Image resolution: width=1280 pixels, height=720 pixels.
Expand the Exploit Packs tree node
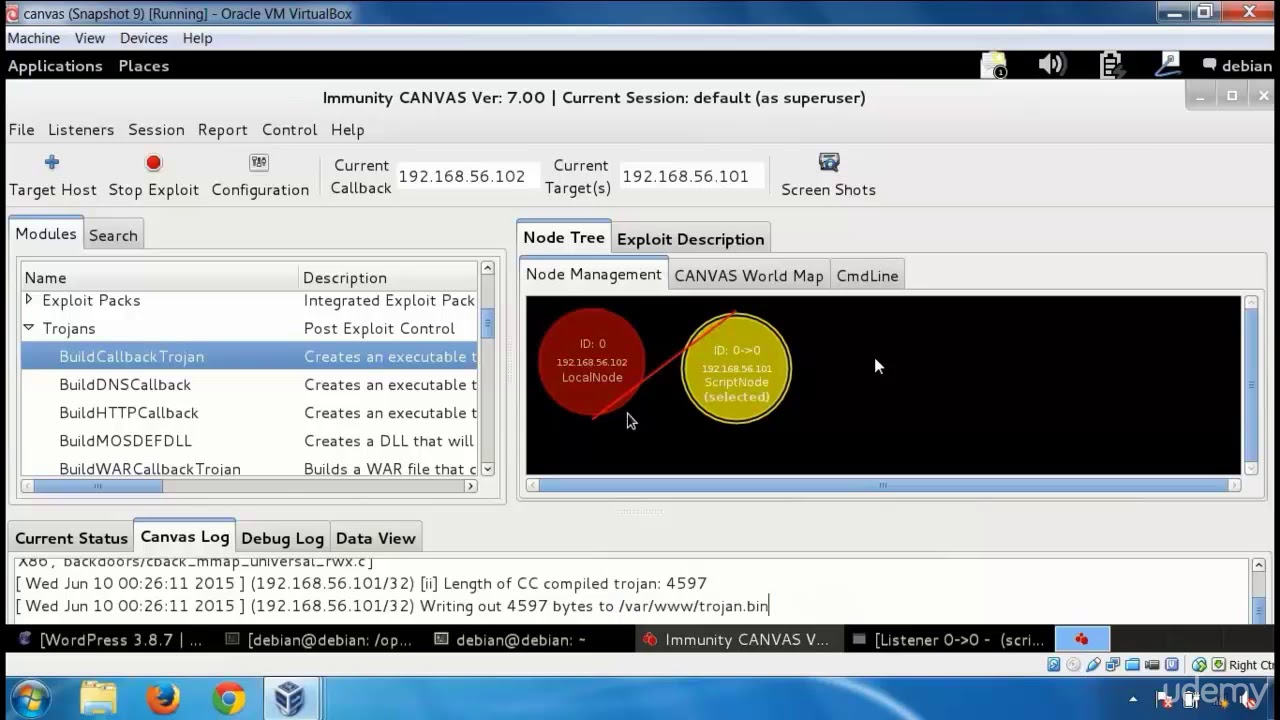click(29, 299)
